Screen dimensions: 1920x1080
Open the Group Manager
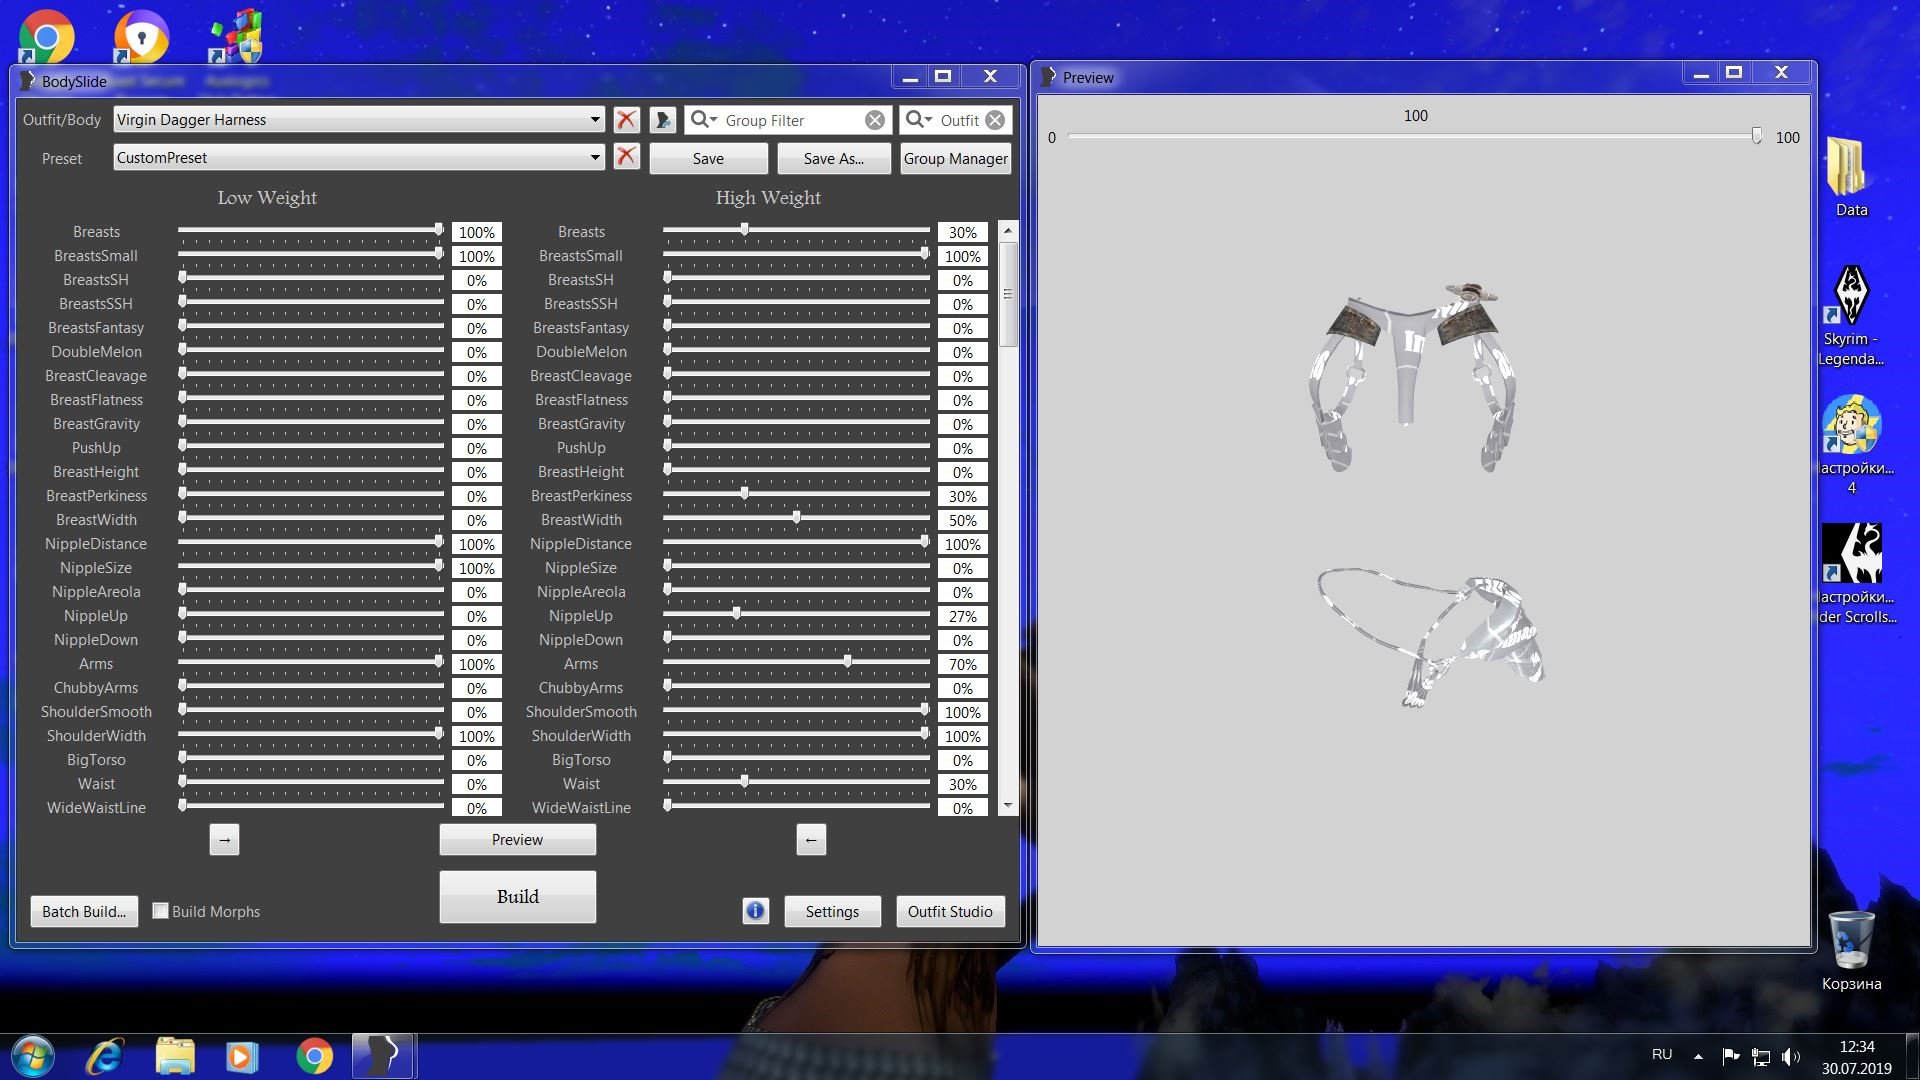[955, 158]
